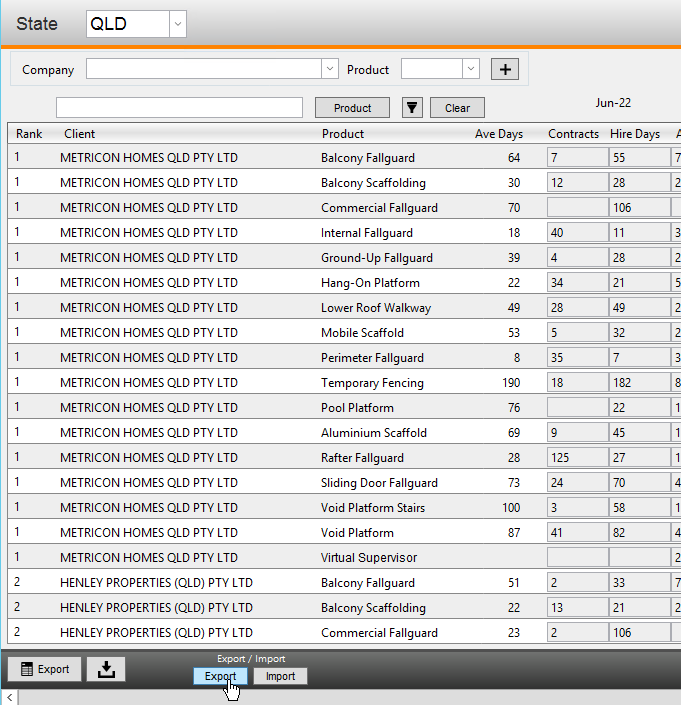
Task: Click Henley Properties Balcony Fallguard client cell
Action: pos(156,583)
